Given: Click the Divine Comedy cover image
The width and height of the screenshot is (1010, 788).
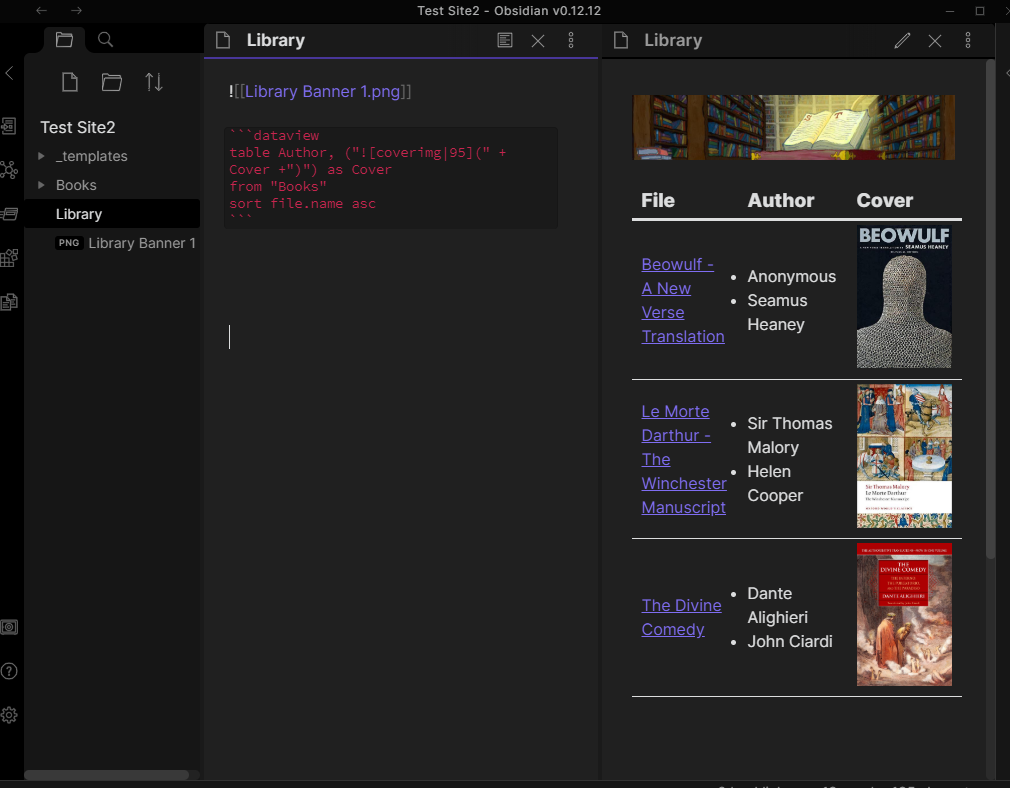Looking at the screenshot, I should (904, 615).
